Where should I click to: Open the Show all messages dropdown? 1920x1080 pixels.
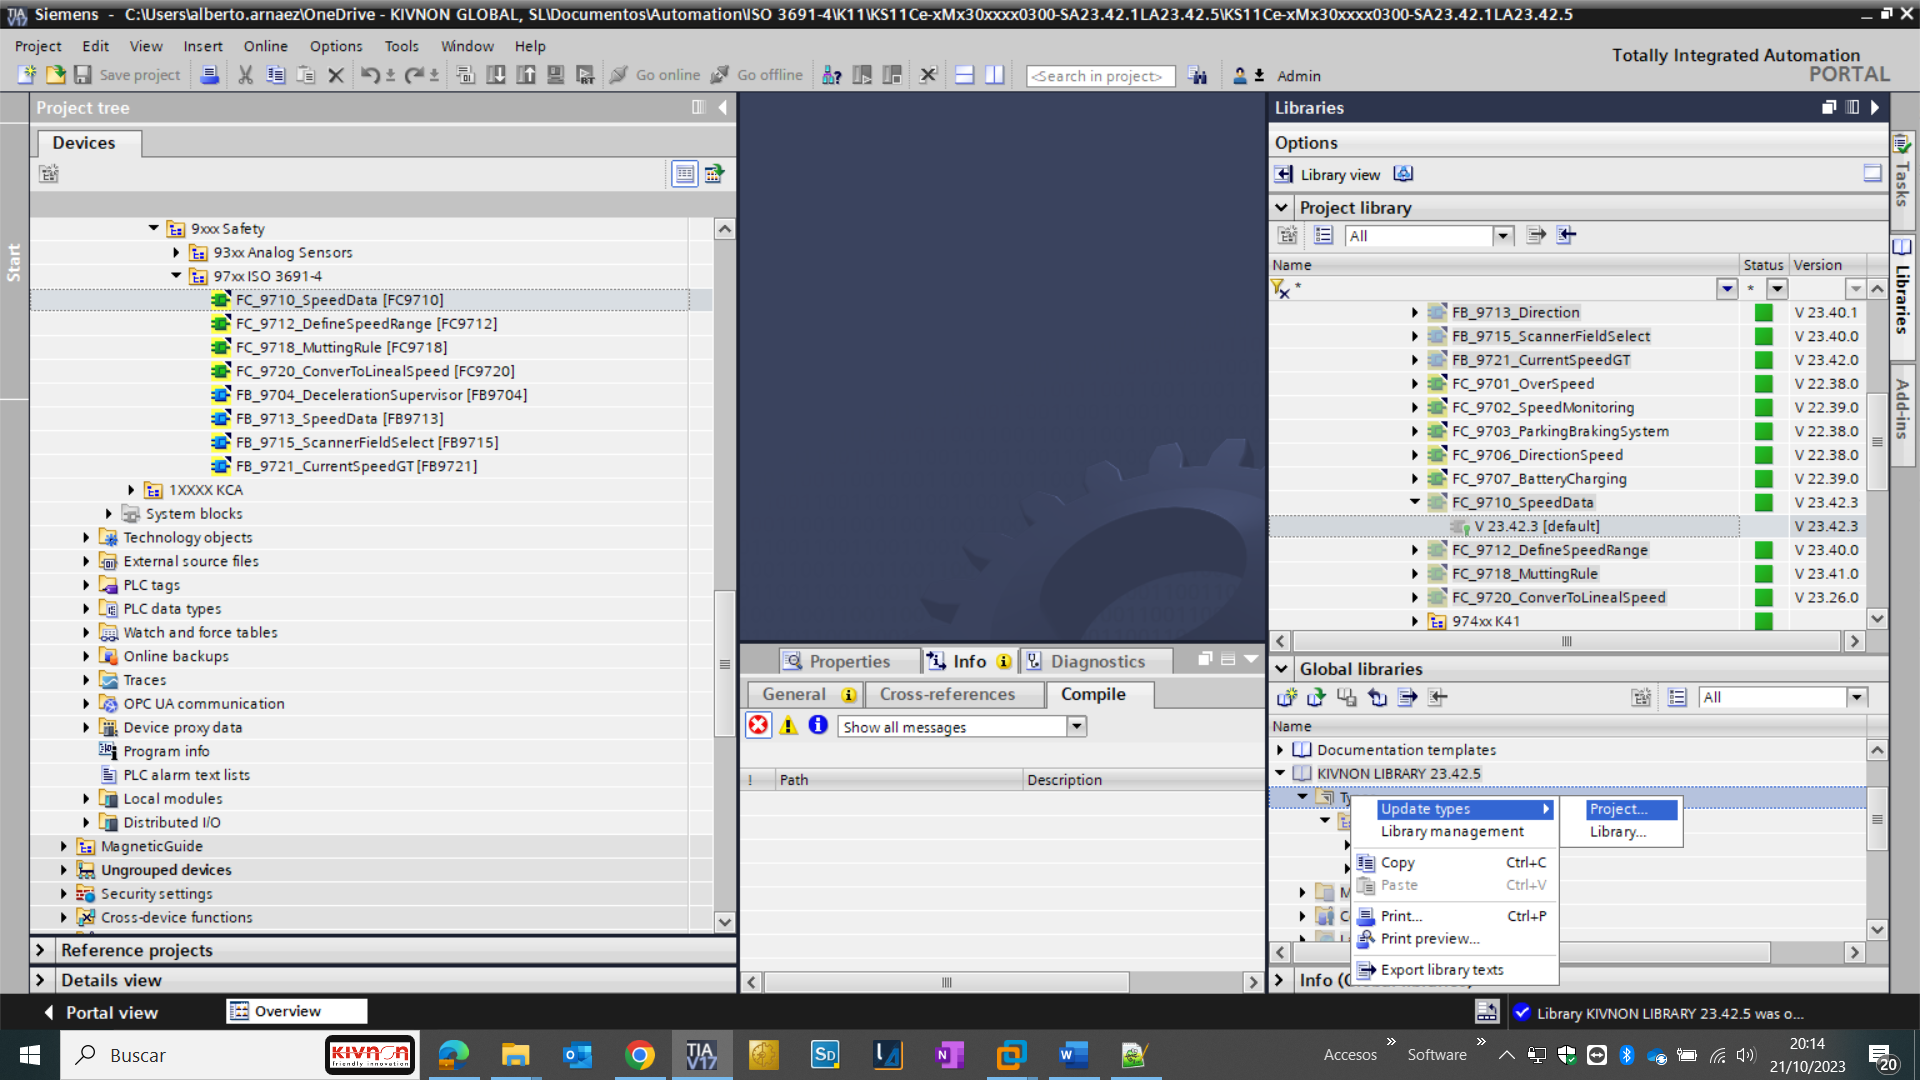click(x=1077, y=727)
